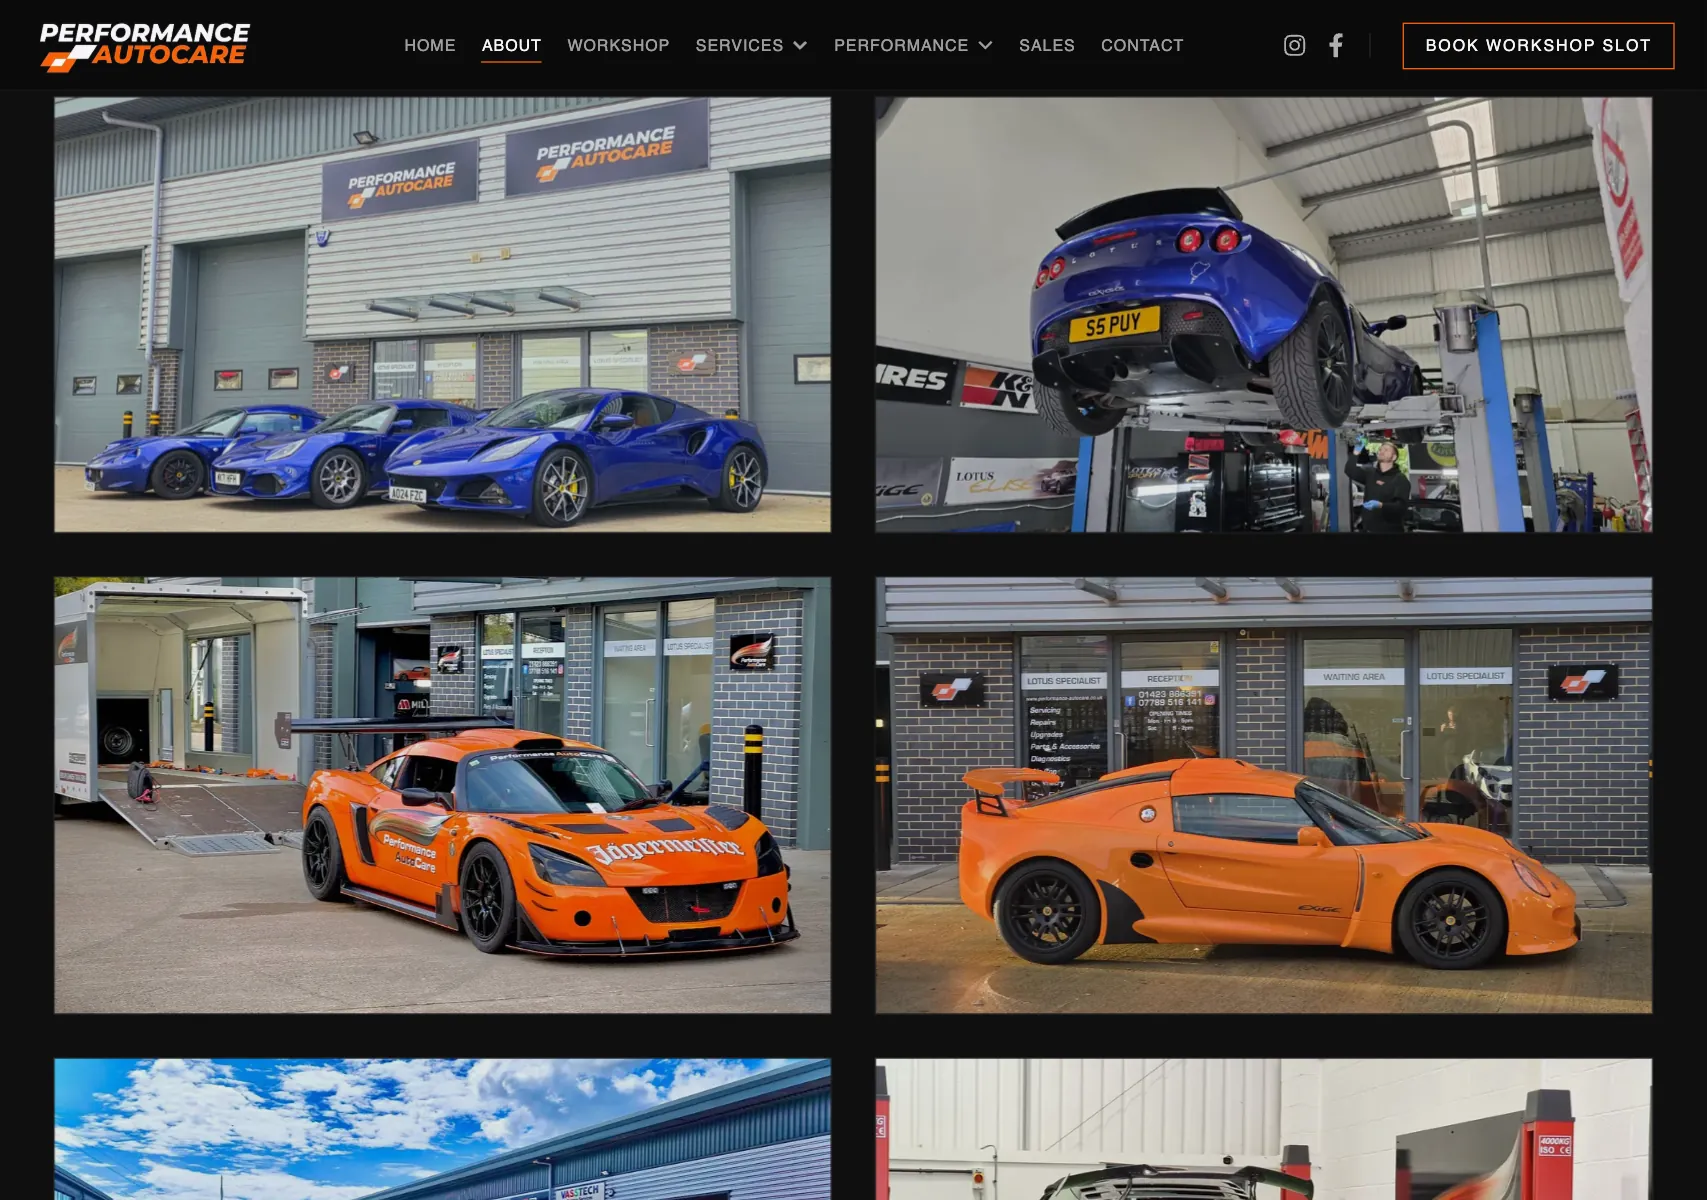Open photo of blue Lotus on lift

coord(1264,314)
